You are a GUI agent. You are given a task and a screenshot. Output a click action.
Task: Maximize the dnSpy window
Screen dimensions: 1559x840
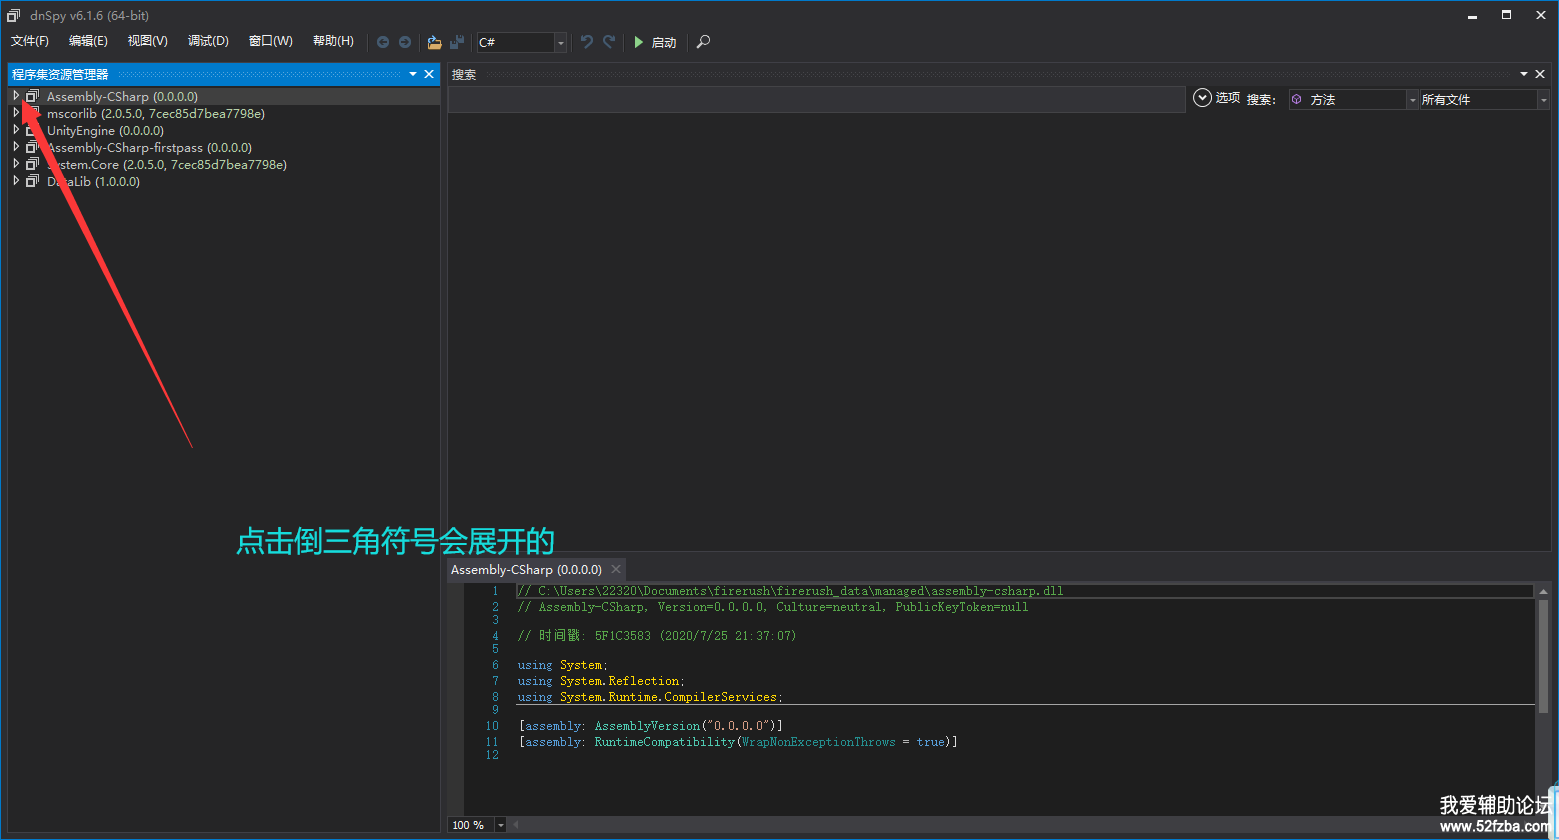pyautogui.click(x=1506, y=15)
